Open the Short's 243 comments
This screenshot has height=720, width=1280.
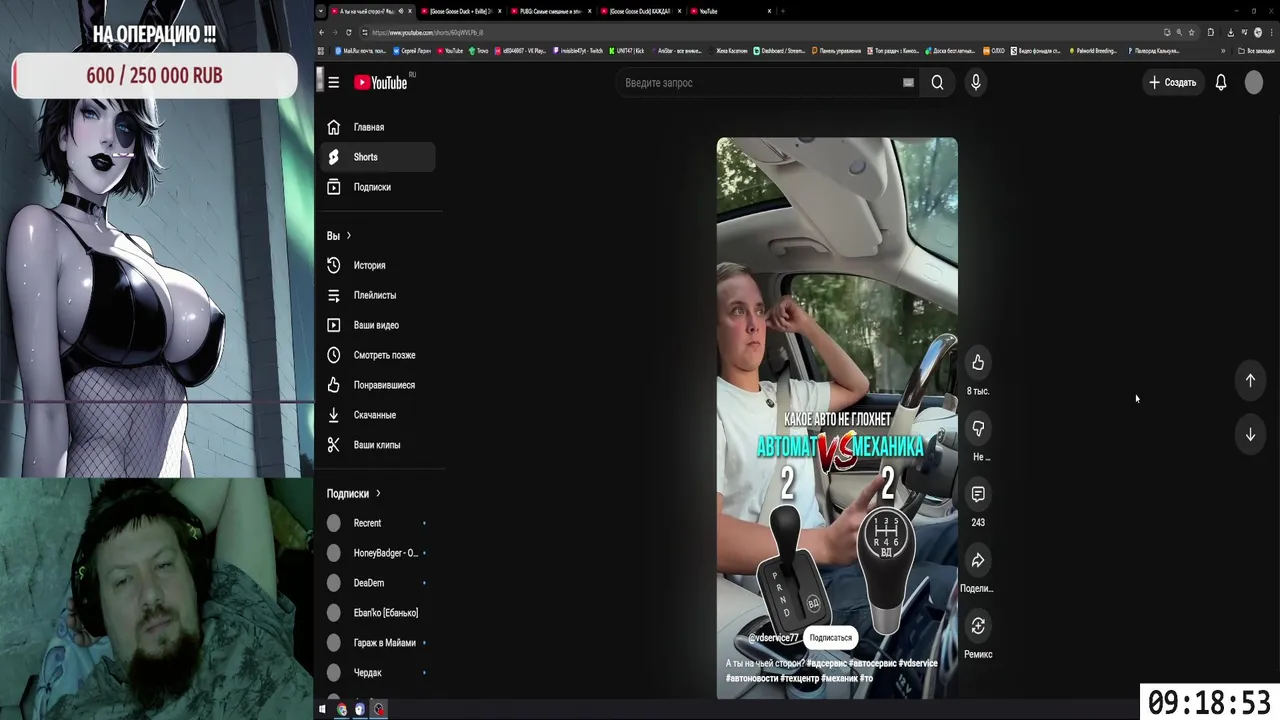978,494
